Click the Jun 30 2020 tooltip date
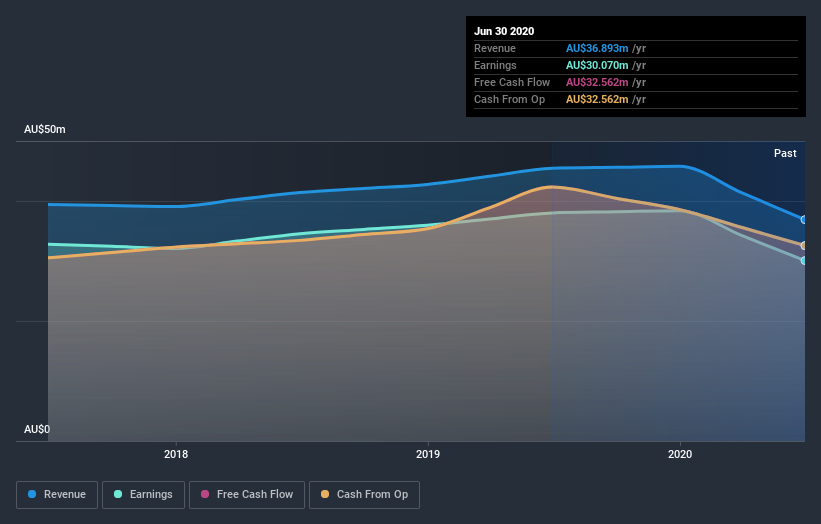The image size is (821, 524). pyautogui.click(x=504, y=31)
